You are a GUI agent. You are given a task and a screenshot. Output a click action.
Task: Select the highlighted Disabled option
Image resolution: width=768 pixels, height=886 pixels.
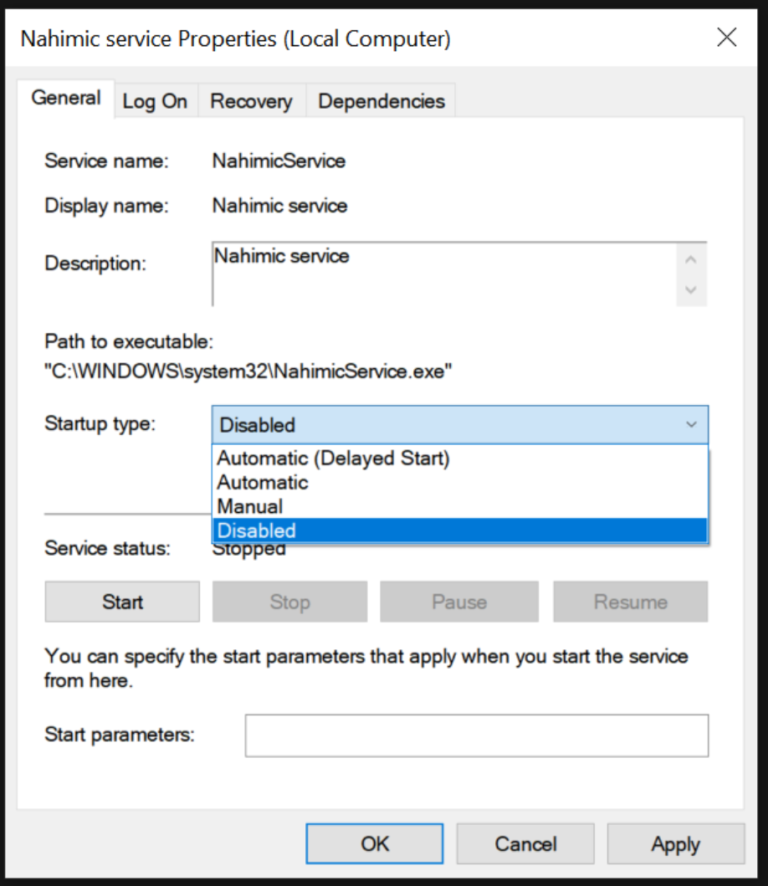[x=257, y=530]
